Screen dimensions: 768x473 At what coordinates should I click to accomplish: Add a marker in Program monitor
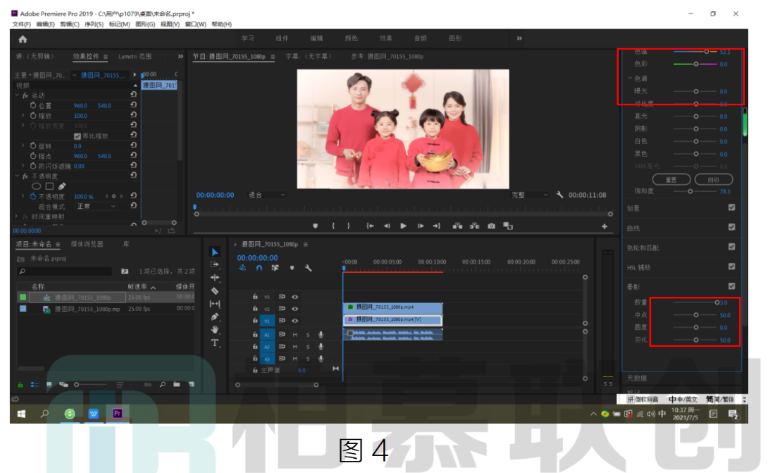point(315,226)
